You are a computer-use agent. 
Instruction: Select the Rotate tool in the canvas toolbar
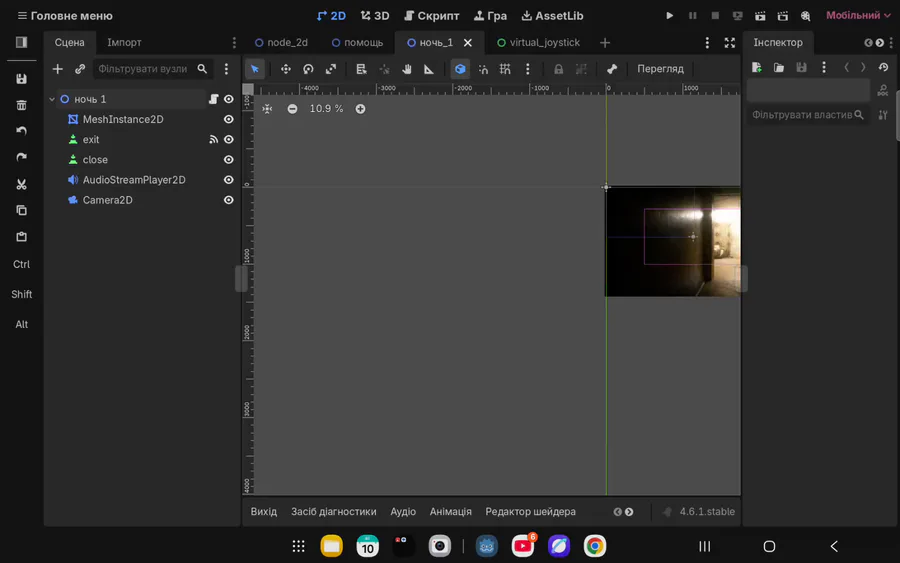(308, 69)
